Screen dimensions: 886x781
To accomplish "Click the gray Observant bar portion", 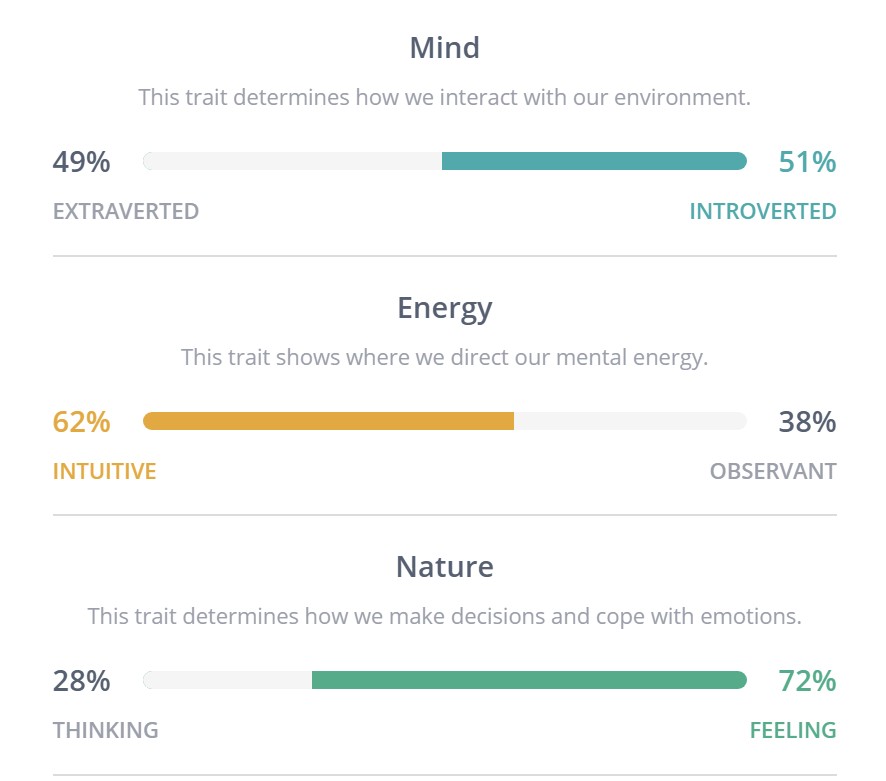I will click(x=630, y=421).
